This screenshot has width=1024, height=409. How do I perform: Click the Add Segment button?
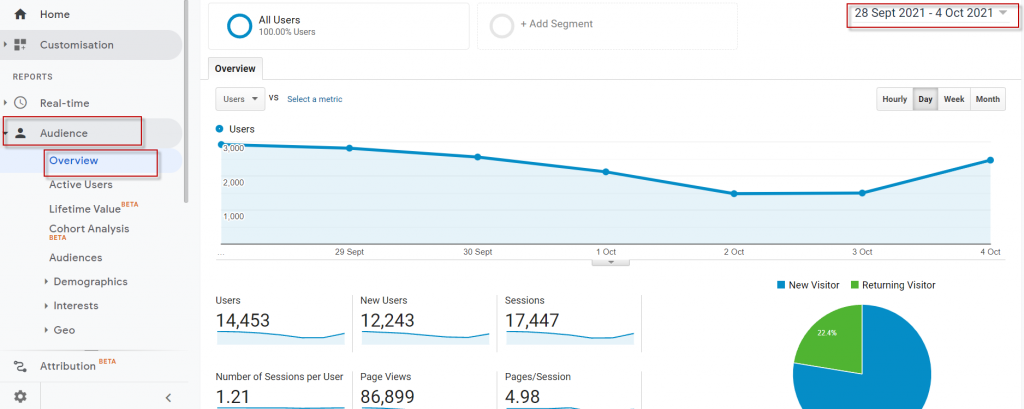click(x=556, y=24)
